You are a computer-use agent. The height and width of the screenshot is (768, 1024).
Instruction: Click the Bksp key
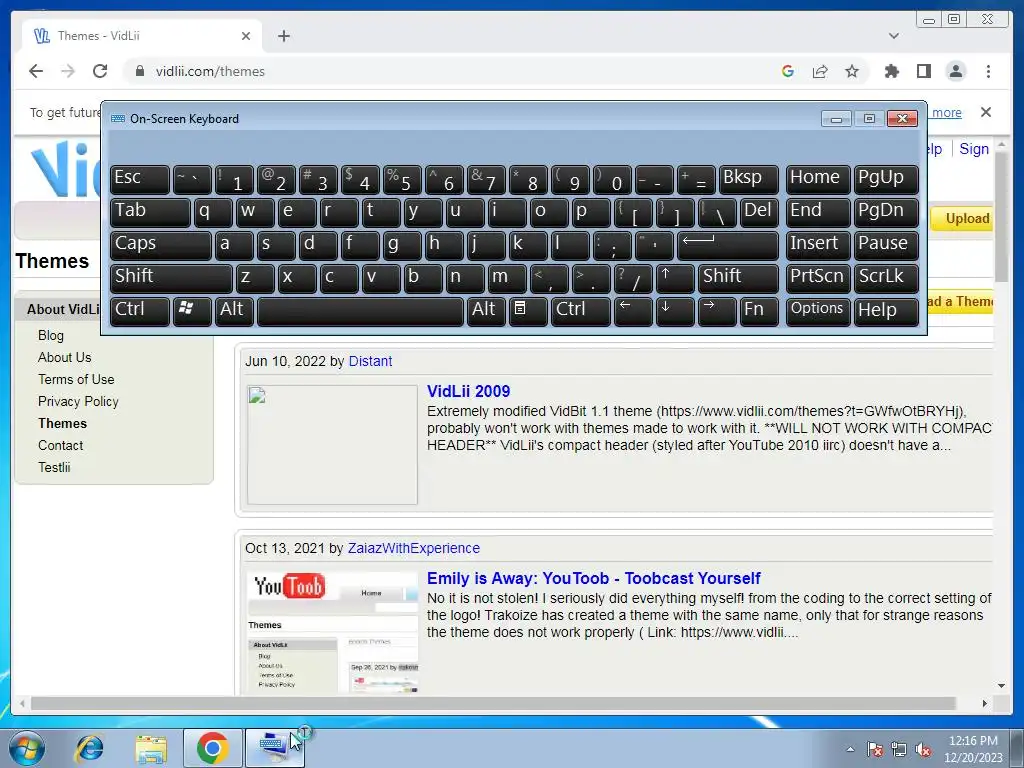pyautogui.click(x=748, y=179)
